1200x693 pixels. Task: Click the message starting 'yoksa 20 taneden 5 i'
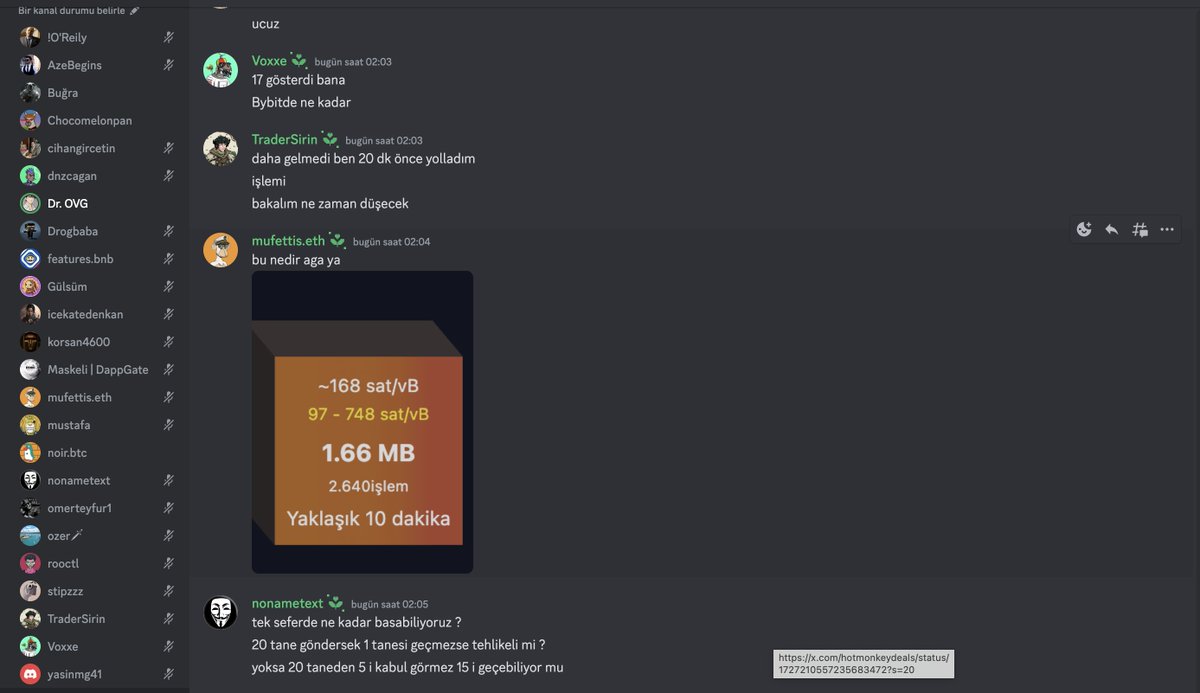pos(408,667)
